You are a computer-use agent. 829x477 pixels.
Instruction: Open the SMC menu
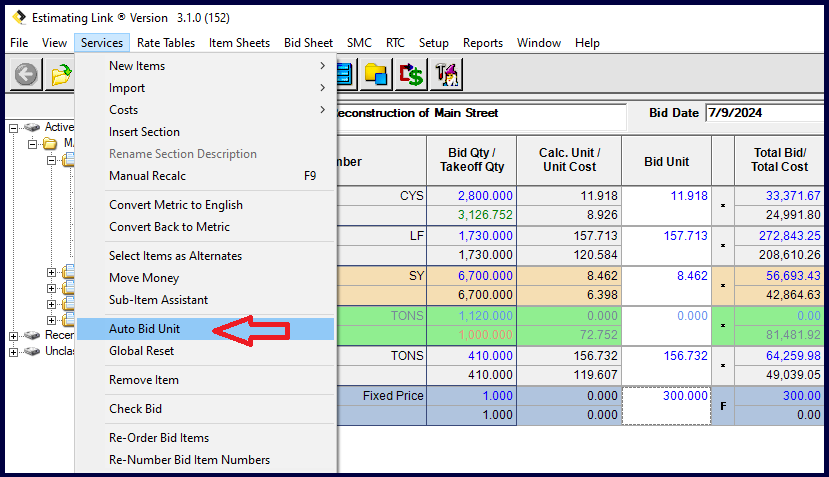(x=359, y=43)
